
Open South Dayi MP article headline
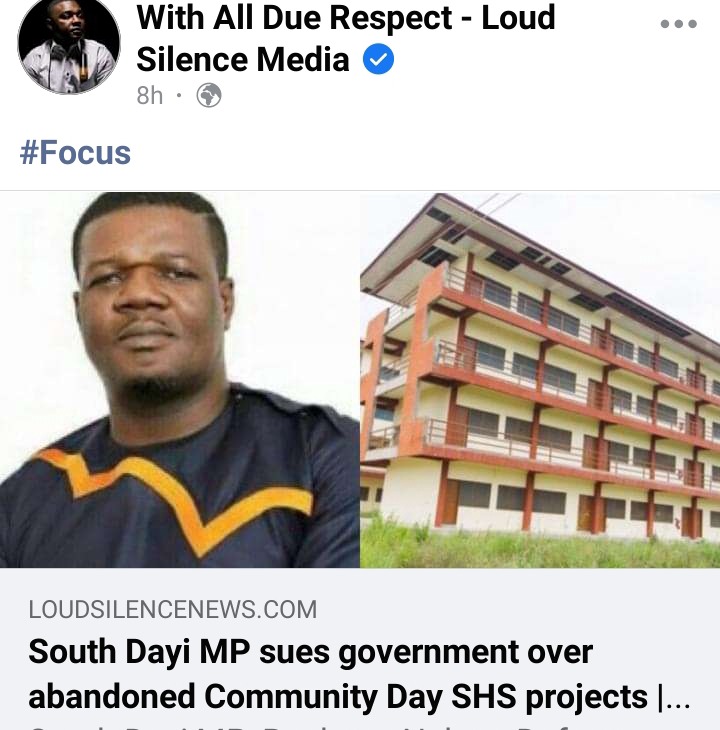pyautogui.click(x=358, y=674)
